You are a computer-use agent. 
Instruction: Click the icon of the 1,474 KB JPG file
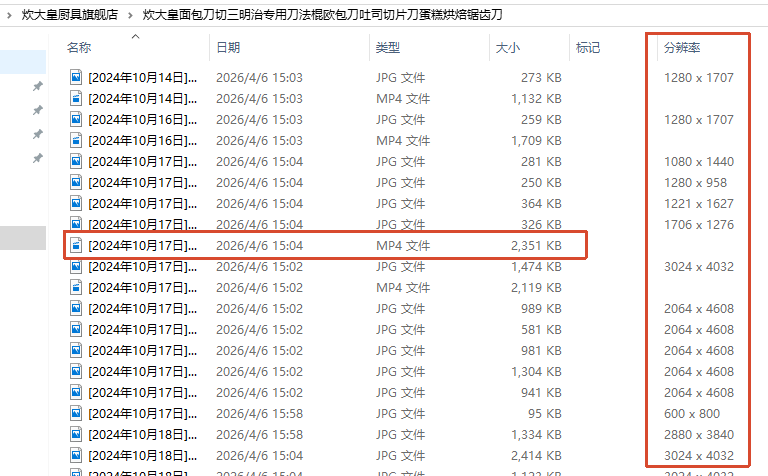pyautogui.click(x=75, y=266)
